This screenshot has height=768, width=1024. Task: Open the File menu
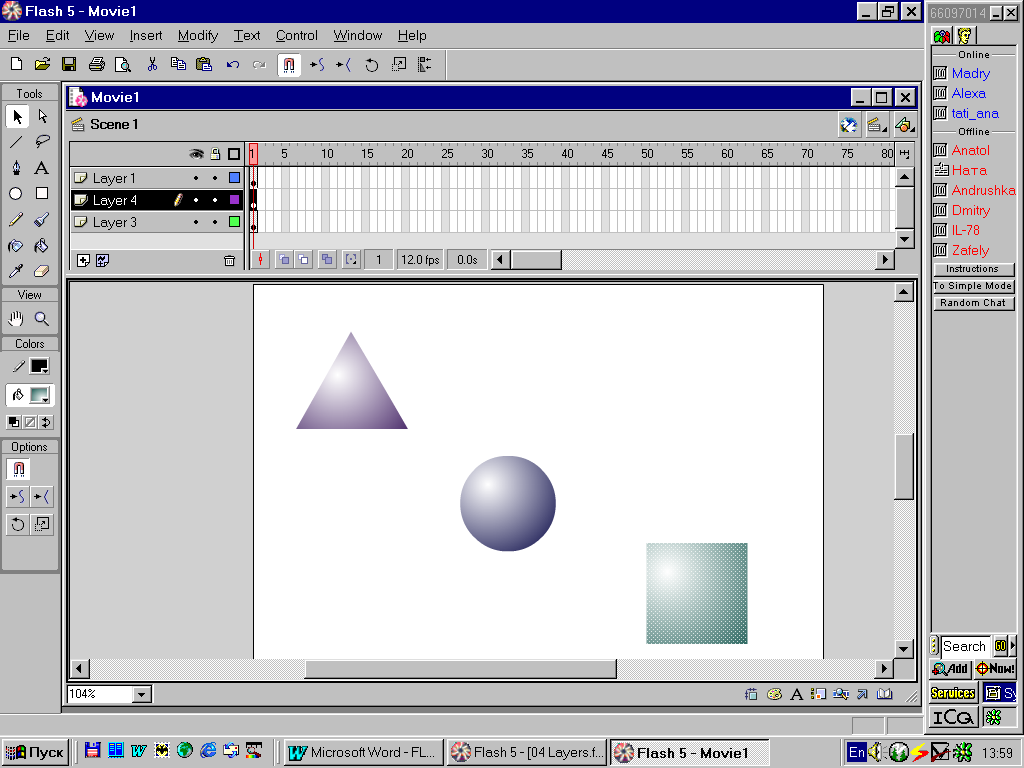coord(18,35)
